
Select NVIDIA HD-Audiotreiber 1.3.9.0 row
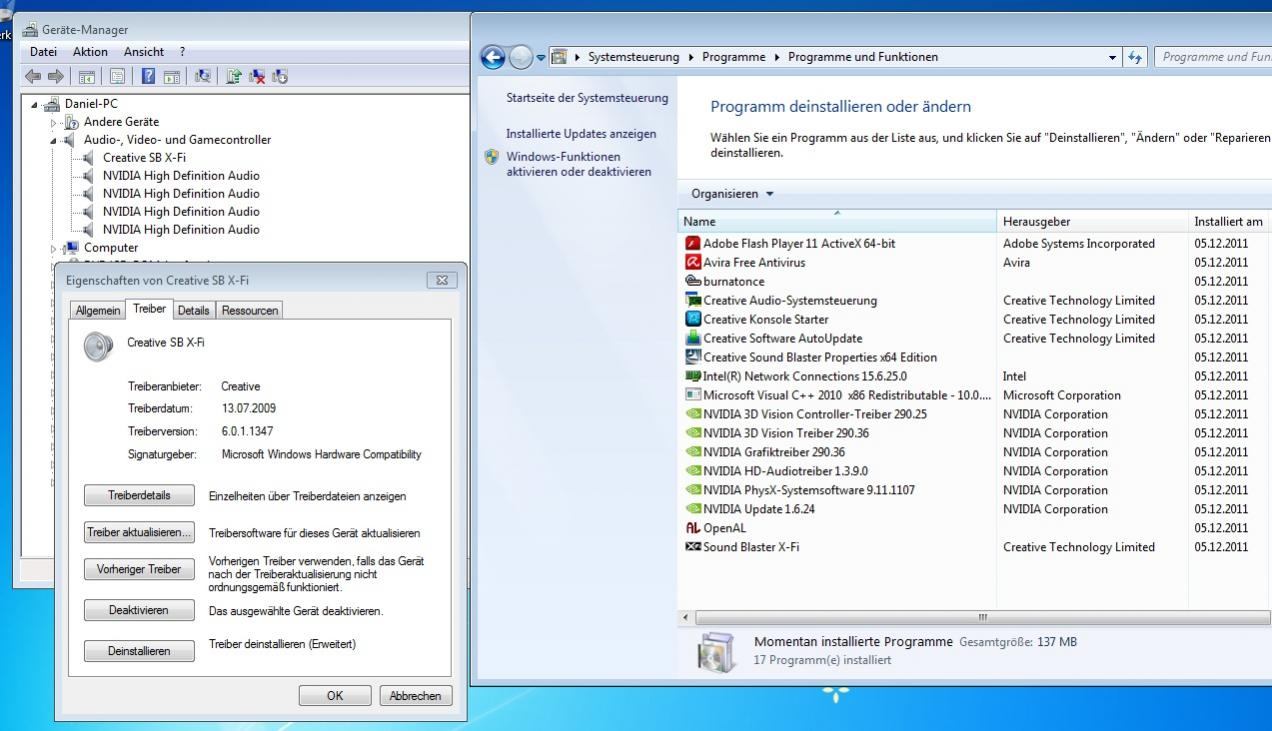pyautogui.click(x=975, y=471)
